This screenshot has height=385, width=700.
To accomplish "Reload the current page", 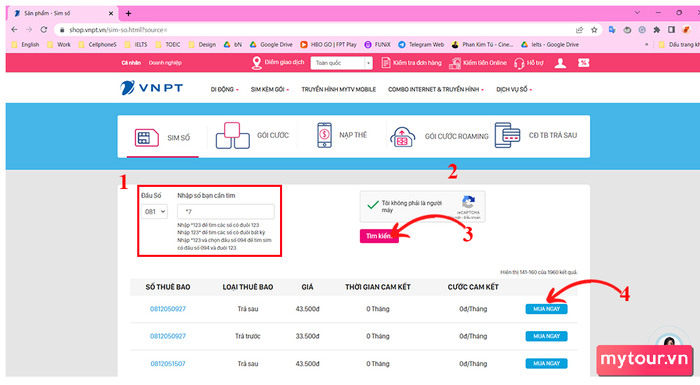I will click(x=44, y=29).
